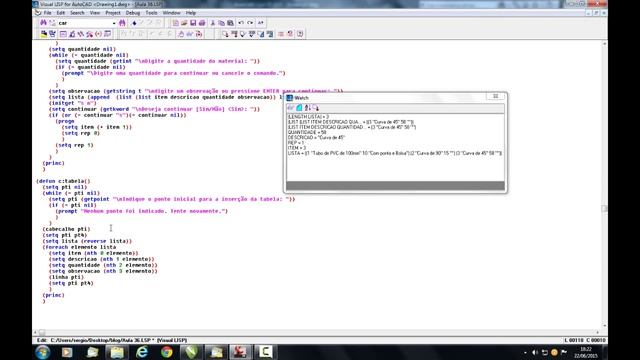Open the Watch Window toolbar icon
Viewport: 640px width, 360px height.
[107, 34]
